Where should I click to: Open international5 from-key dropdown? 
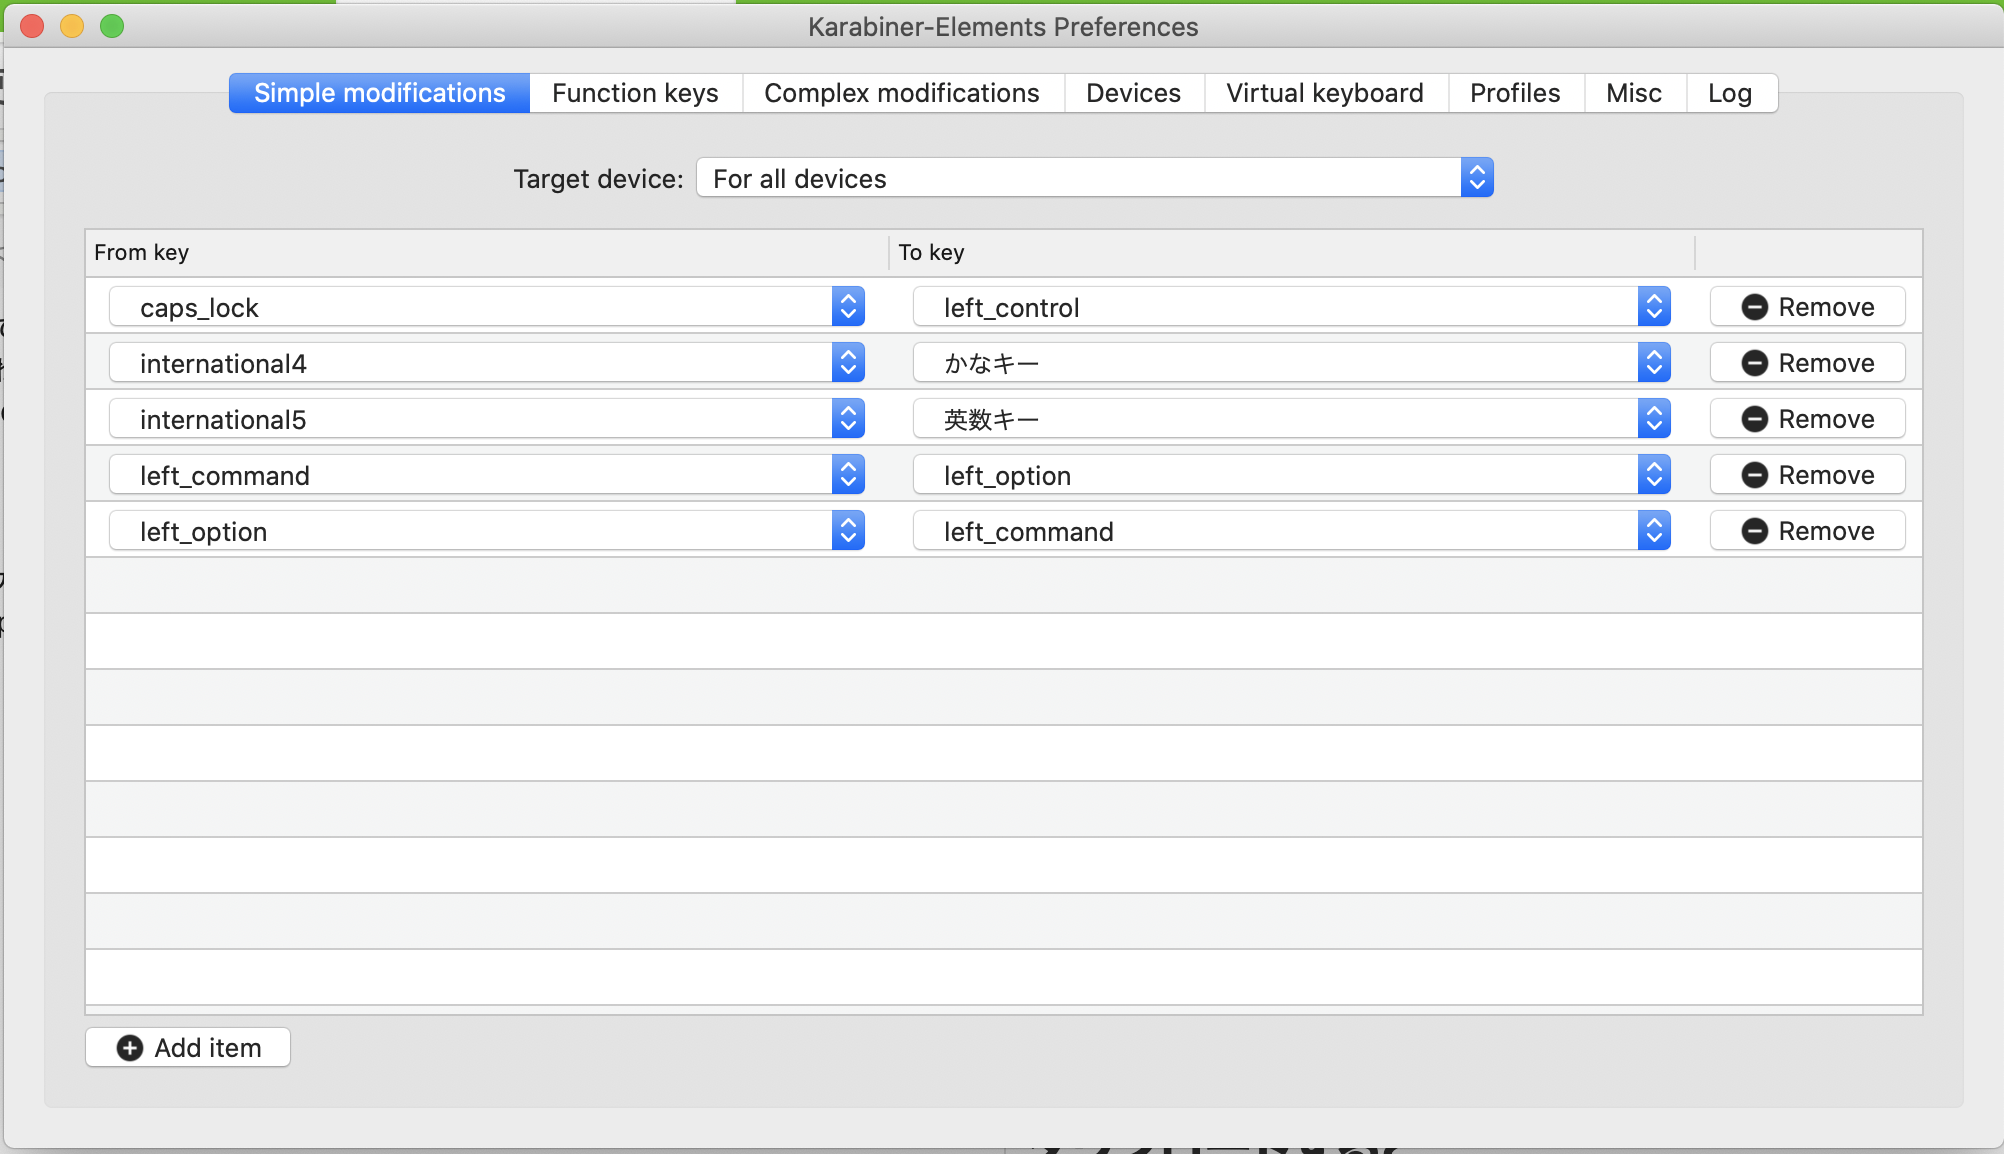pos(487,419)
